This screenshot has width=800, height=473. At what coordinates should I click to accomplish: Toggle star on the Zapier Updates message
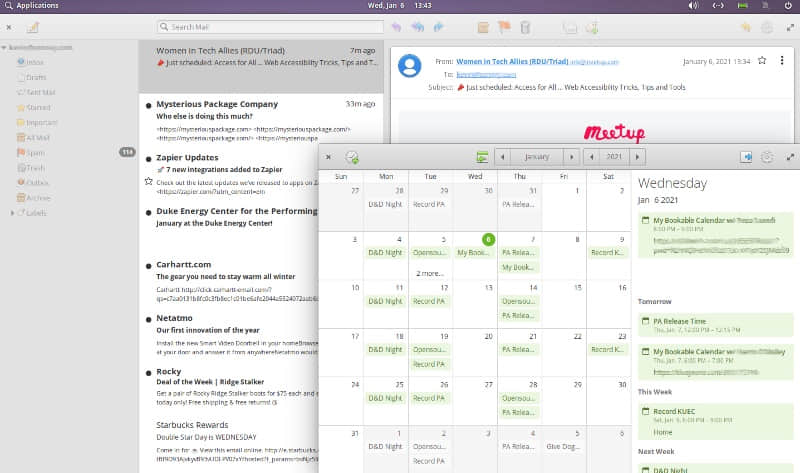(x=149, y=181)
